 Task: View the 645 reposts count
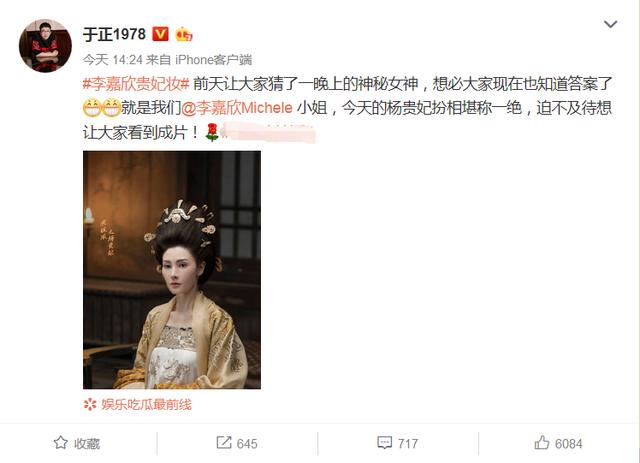coord(247,443)
